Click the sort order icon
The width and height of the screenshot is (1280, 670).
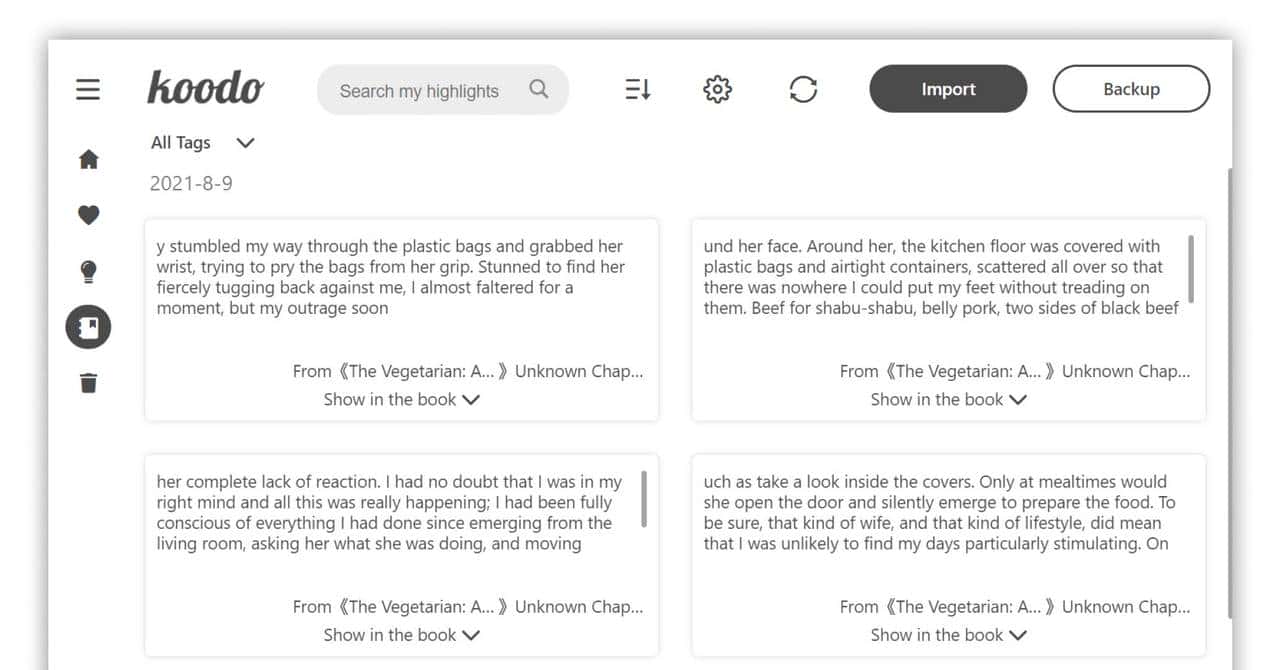click(x=638, y=90)
